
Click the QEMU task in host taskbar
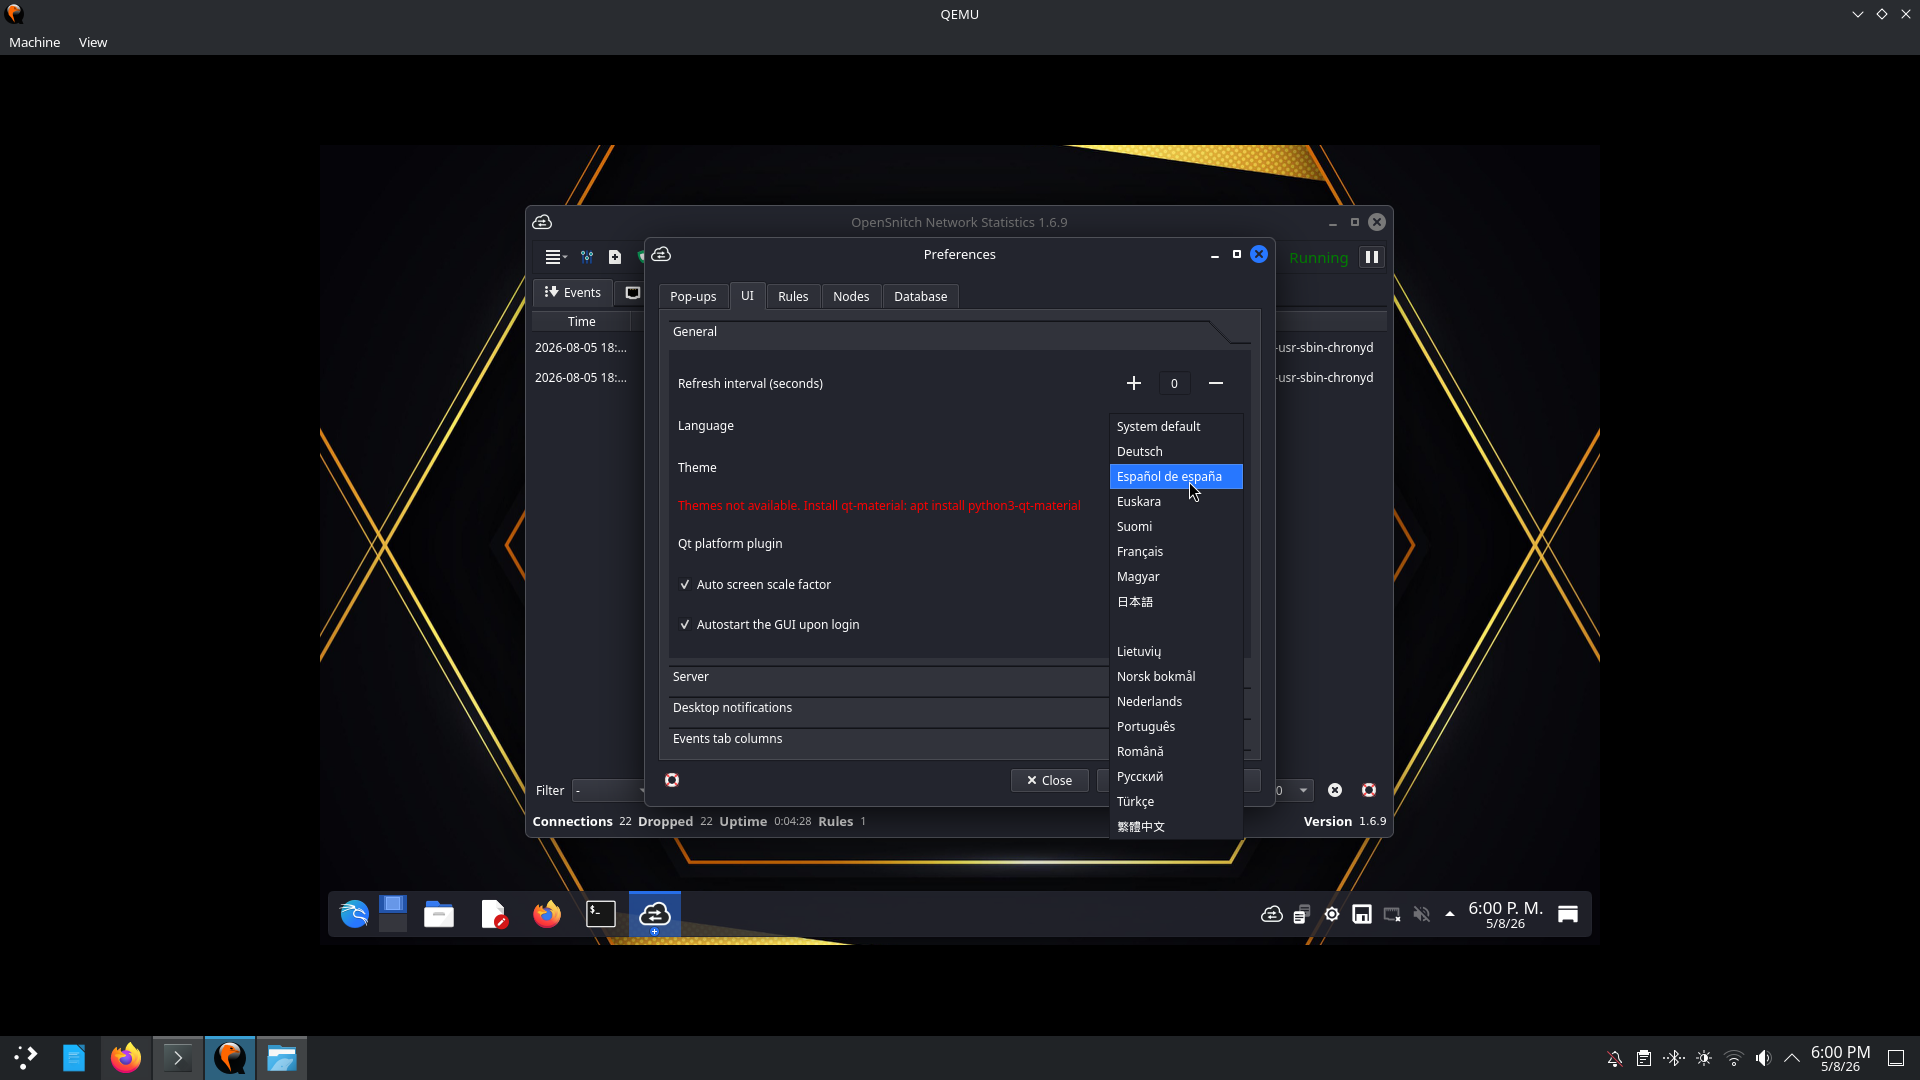pos(230,1057)
